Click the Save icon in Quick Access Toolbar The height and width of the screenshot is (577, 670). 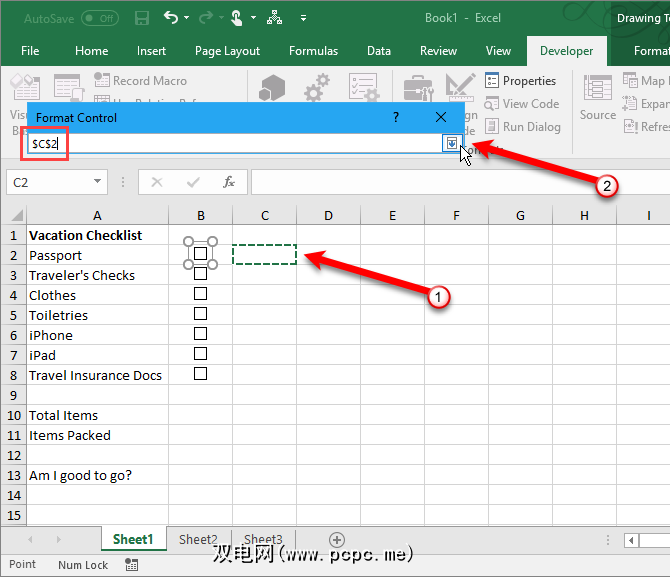[142, 18]
